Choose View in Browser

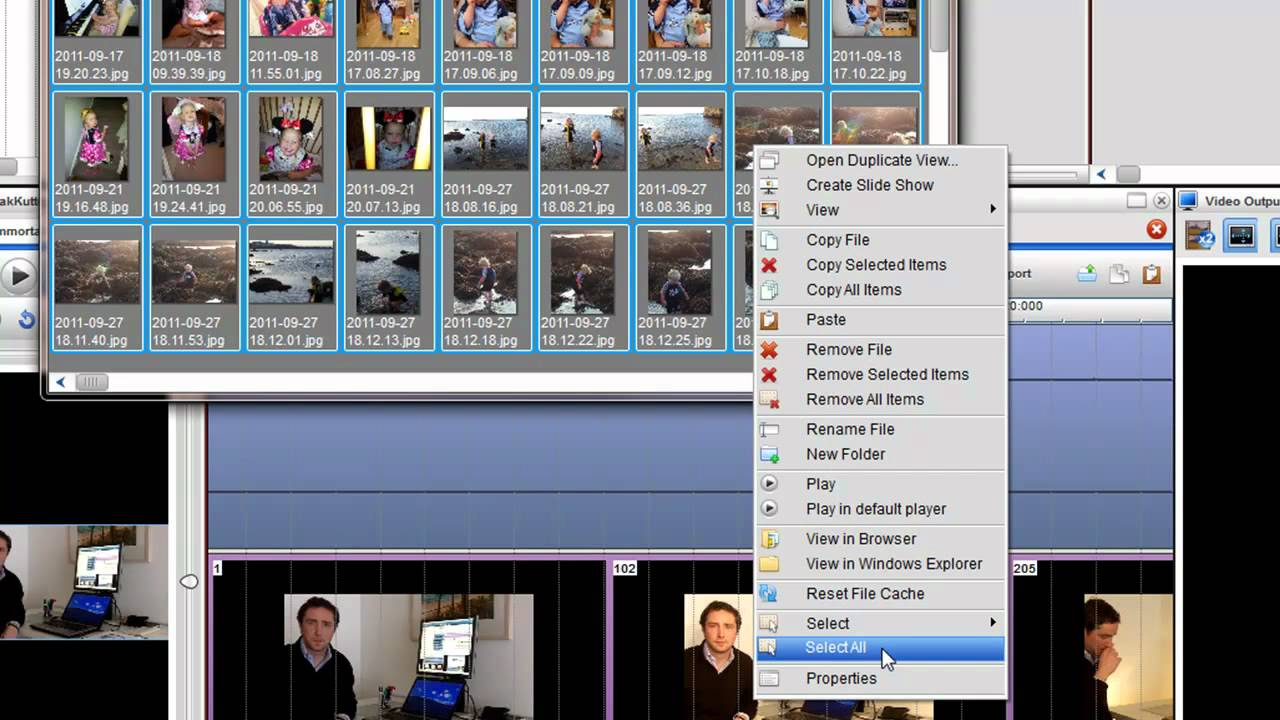[881, 539]
